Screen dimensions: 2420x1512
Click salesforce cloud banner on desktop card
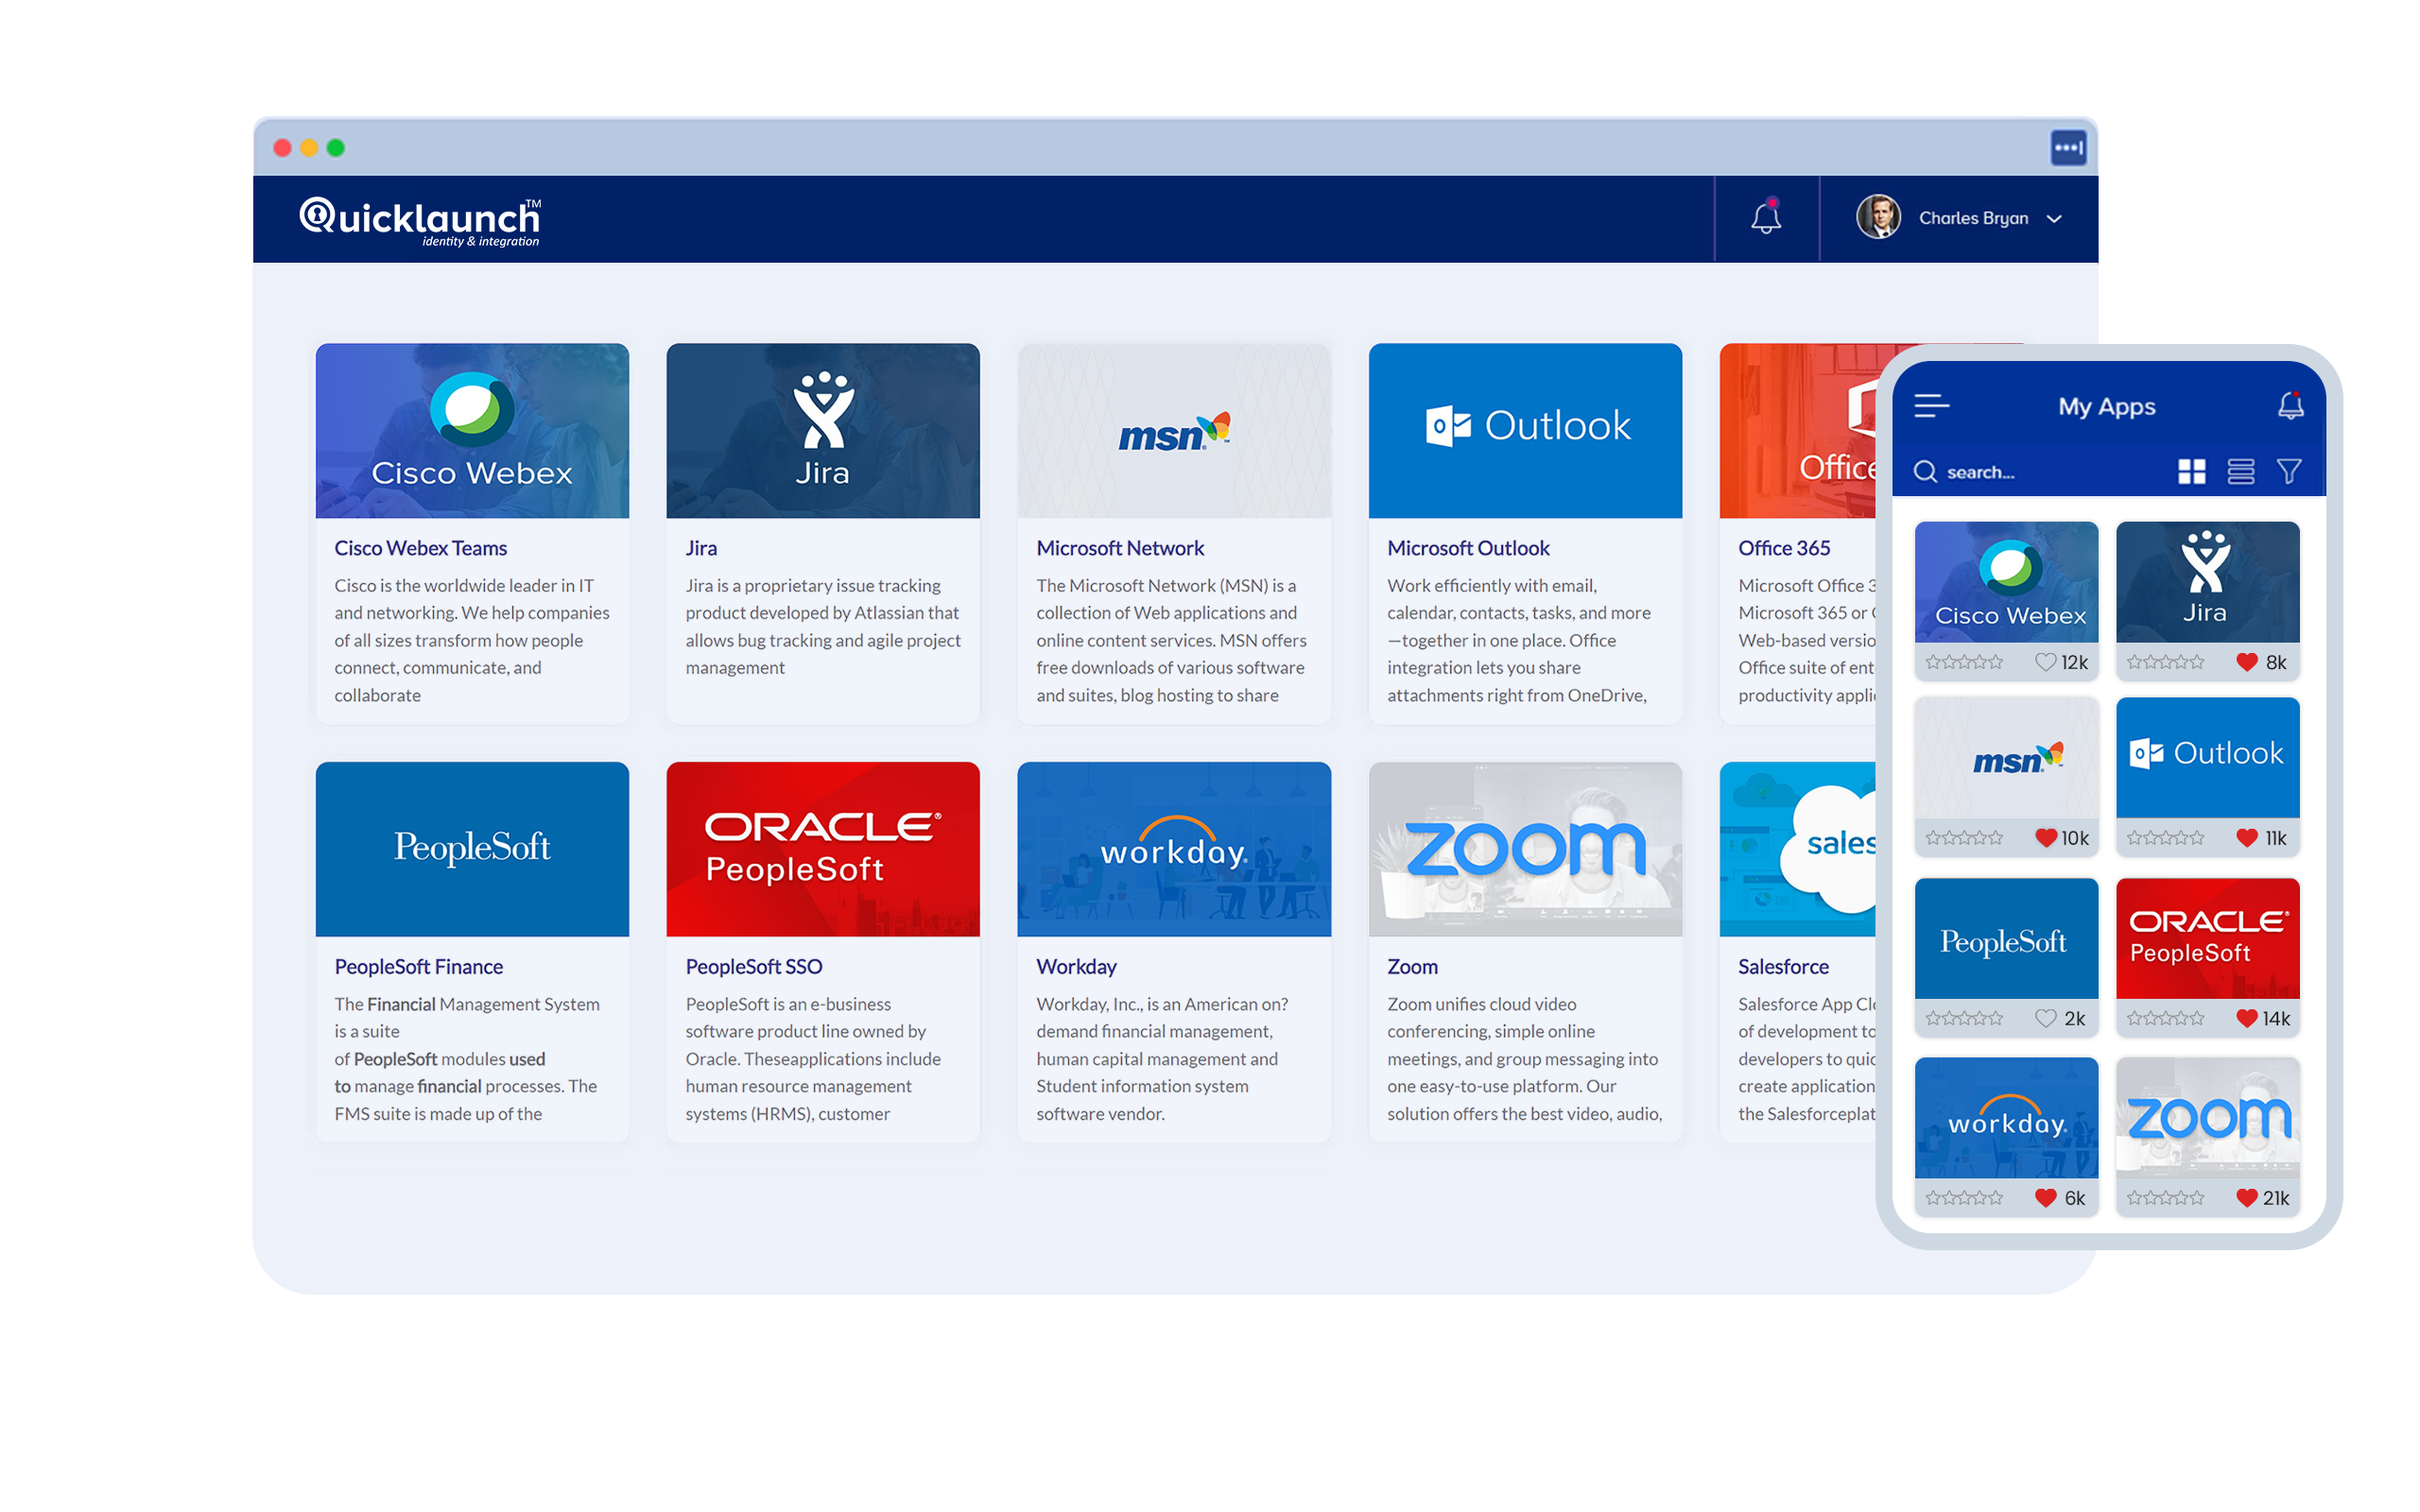coord(1798,849)
